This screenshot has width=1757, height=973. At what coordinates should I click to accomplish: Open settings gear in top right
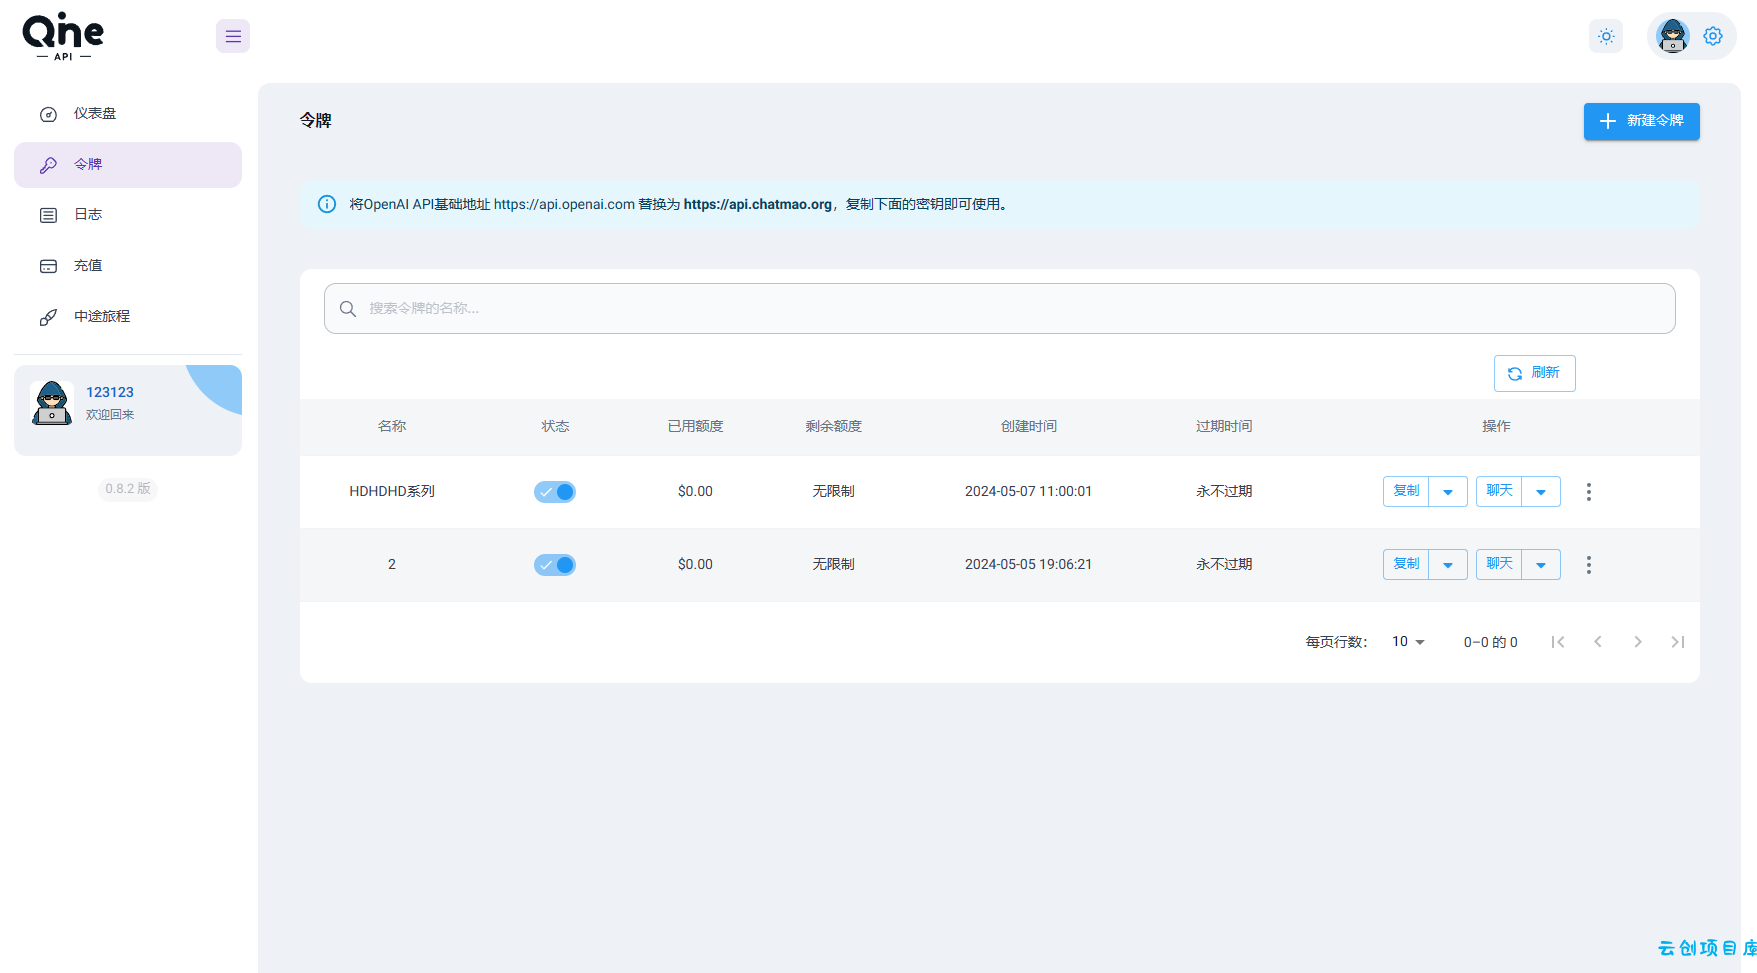[x=1713, y=36]
